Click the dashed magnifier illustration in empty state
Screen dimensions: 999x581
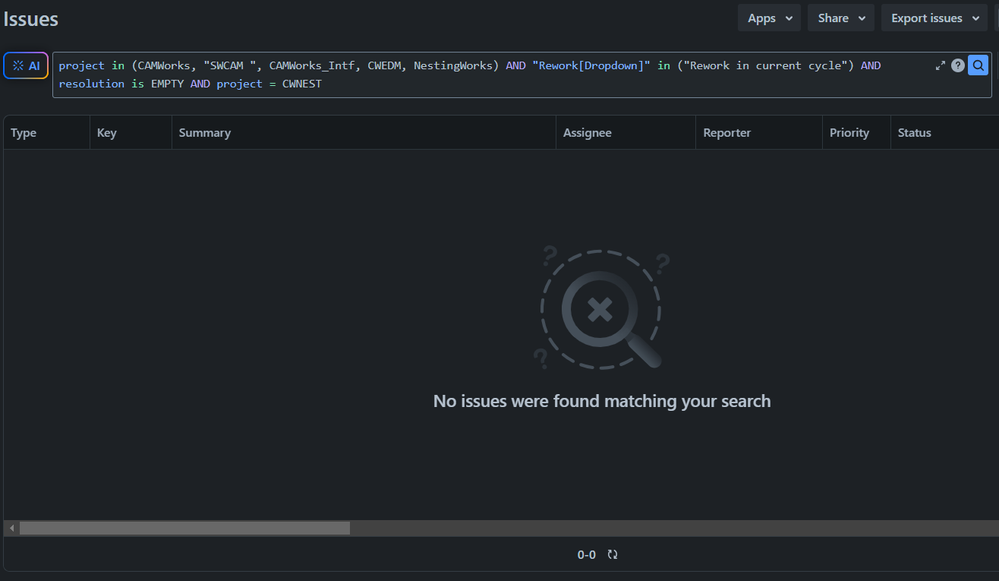coord(600,308)
